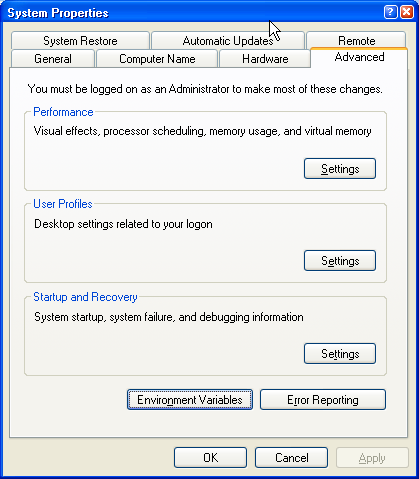
Task: Open the Computer Name tab
Action: pyautogui.click(x=157, y=59)
